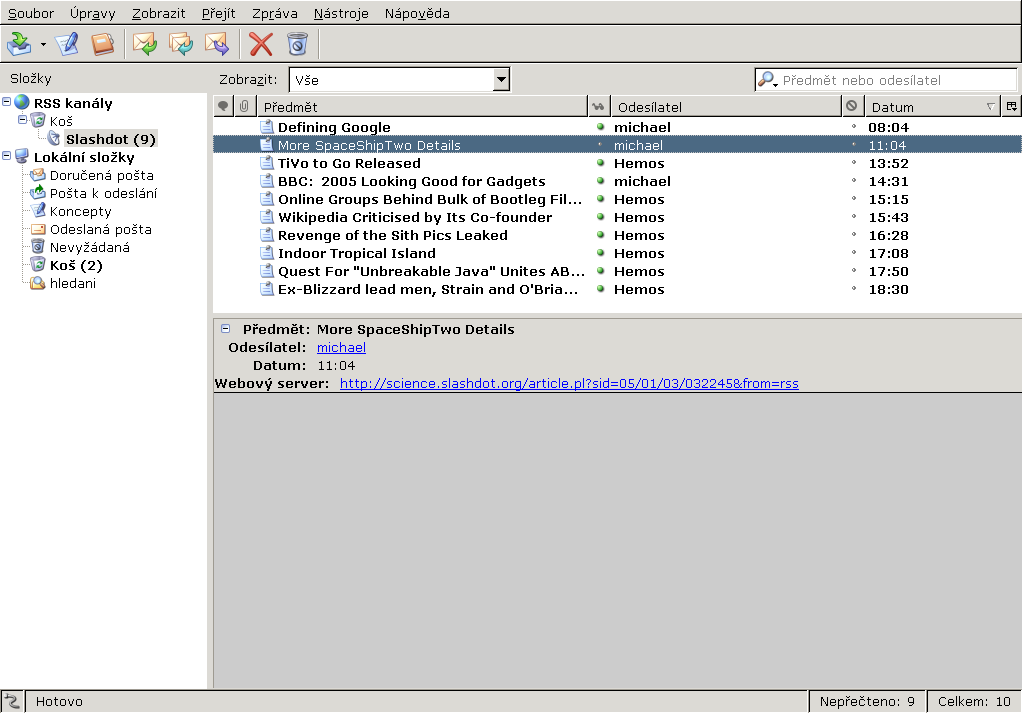Forward the selected message via toolbar icon
1022x713 pixels.
(x=217, y=44)
